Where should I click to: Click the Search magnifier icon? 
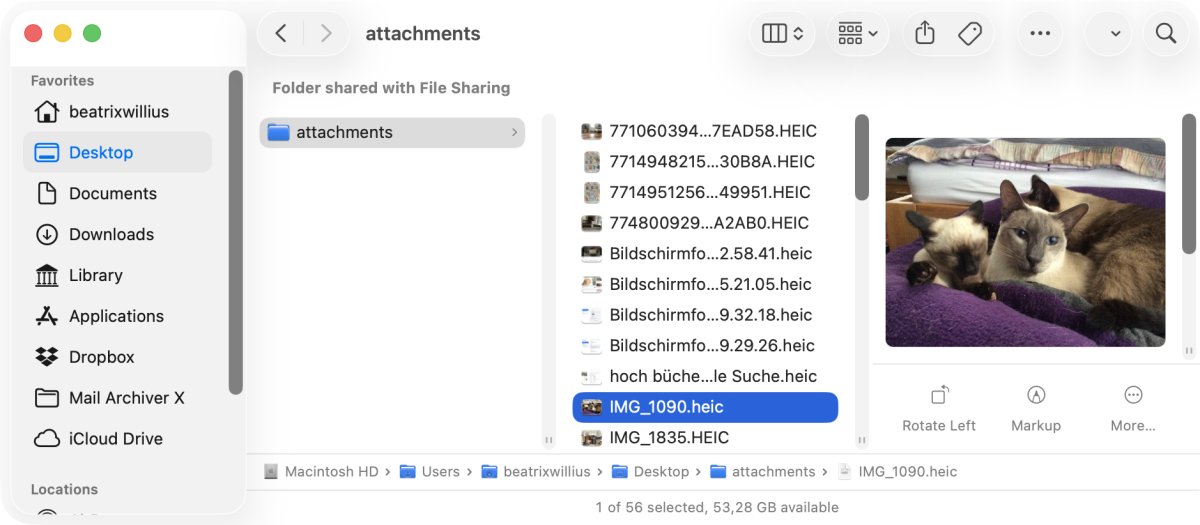[x=1166, y=33]
